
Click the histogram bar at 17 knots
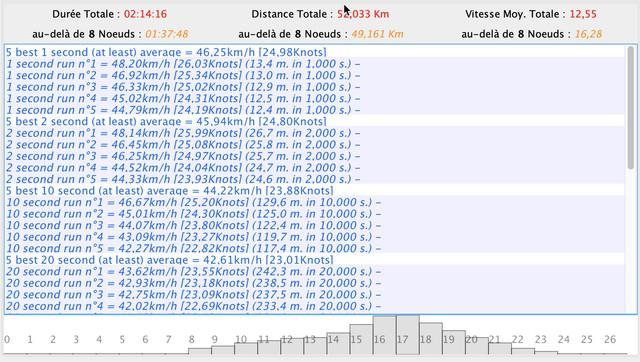tap(408, 335)
